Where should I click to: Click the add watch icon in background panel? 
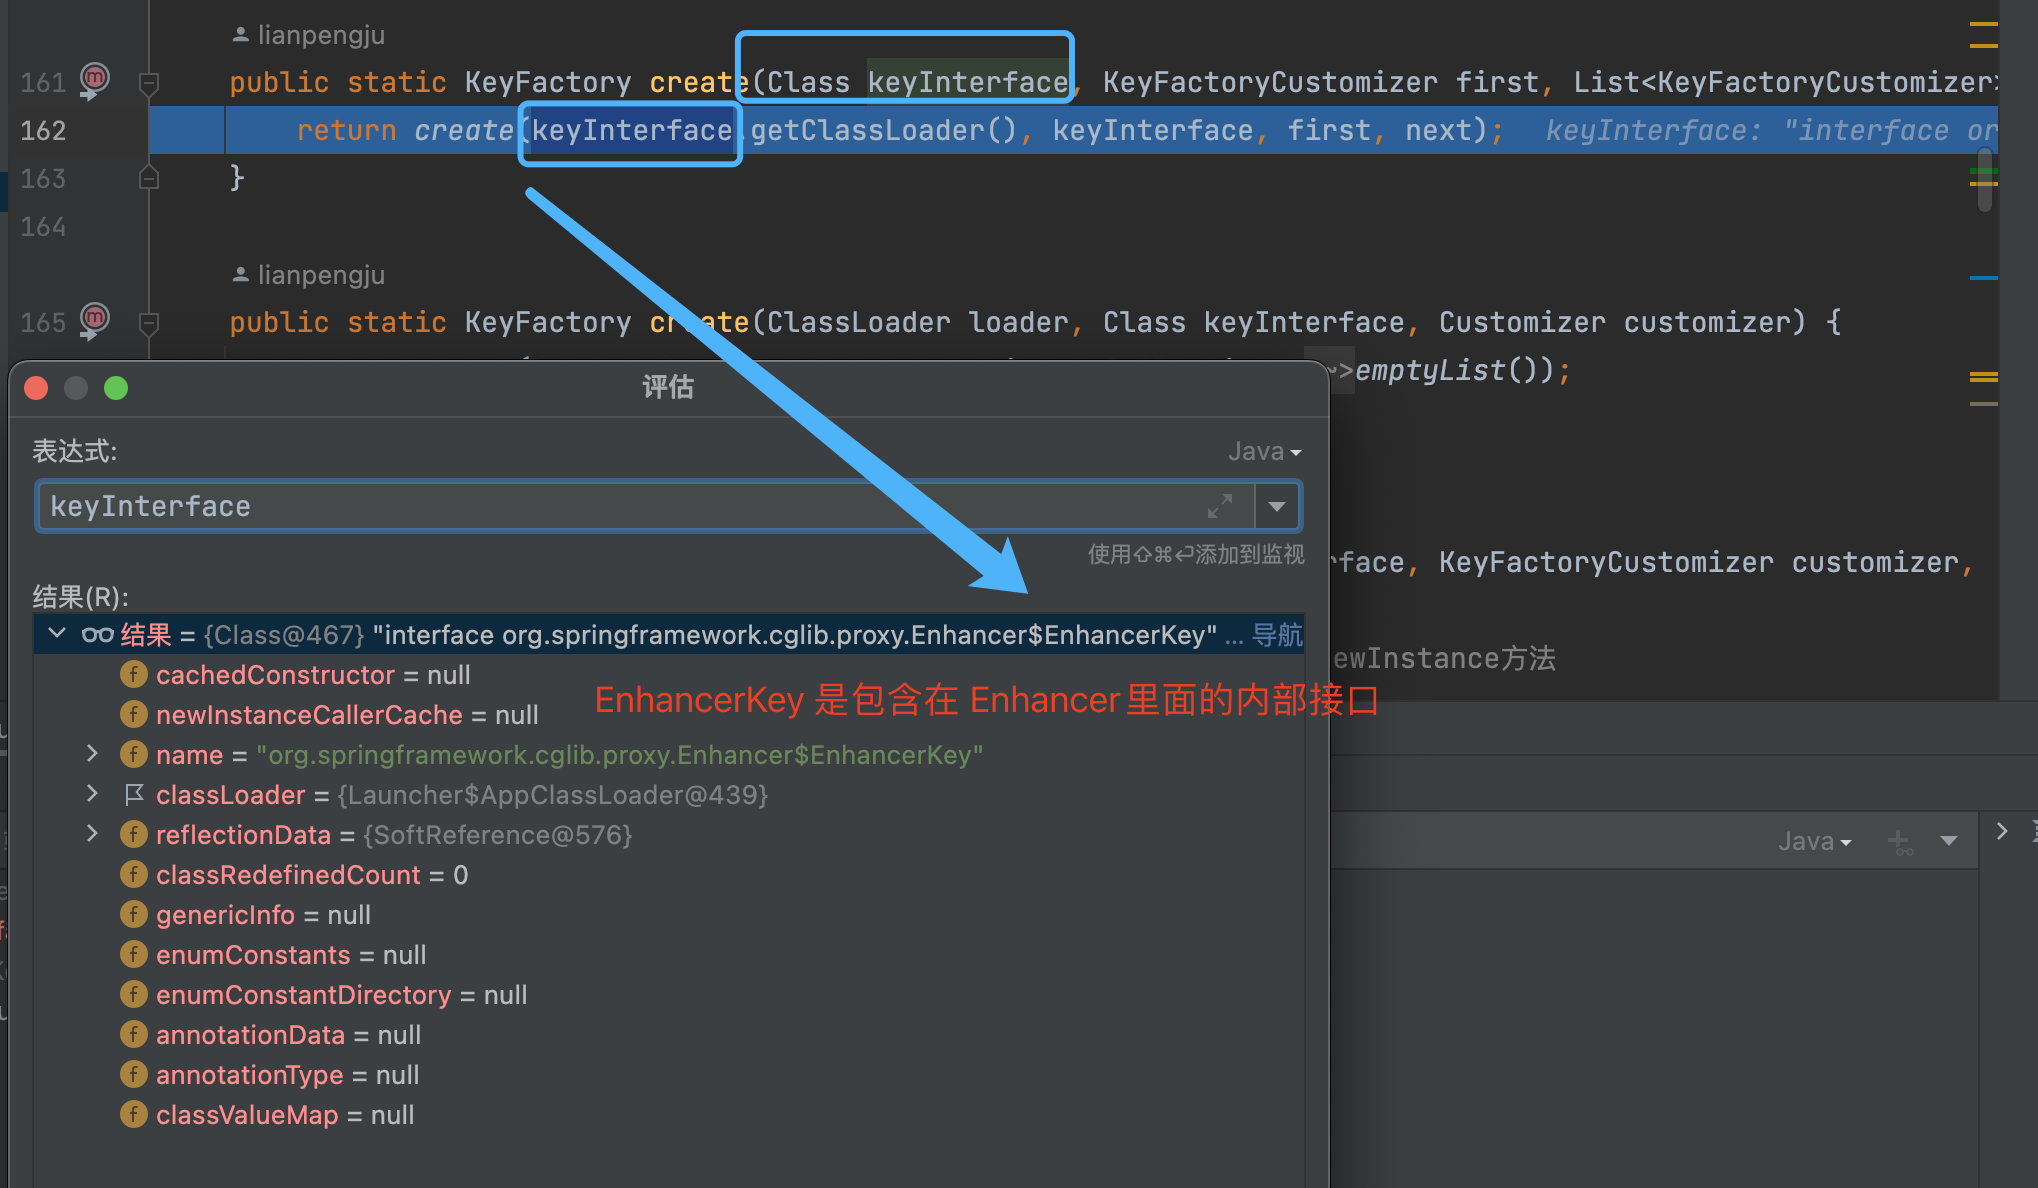point(1900,843)
